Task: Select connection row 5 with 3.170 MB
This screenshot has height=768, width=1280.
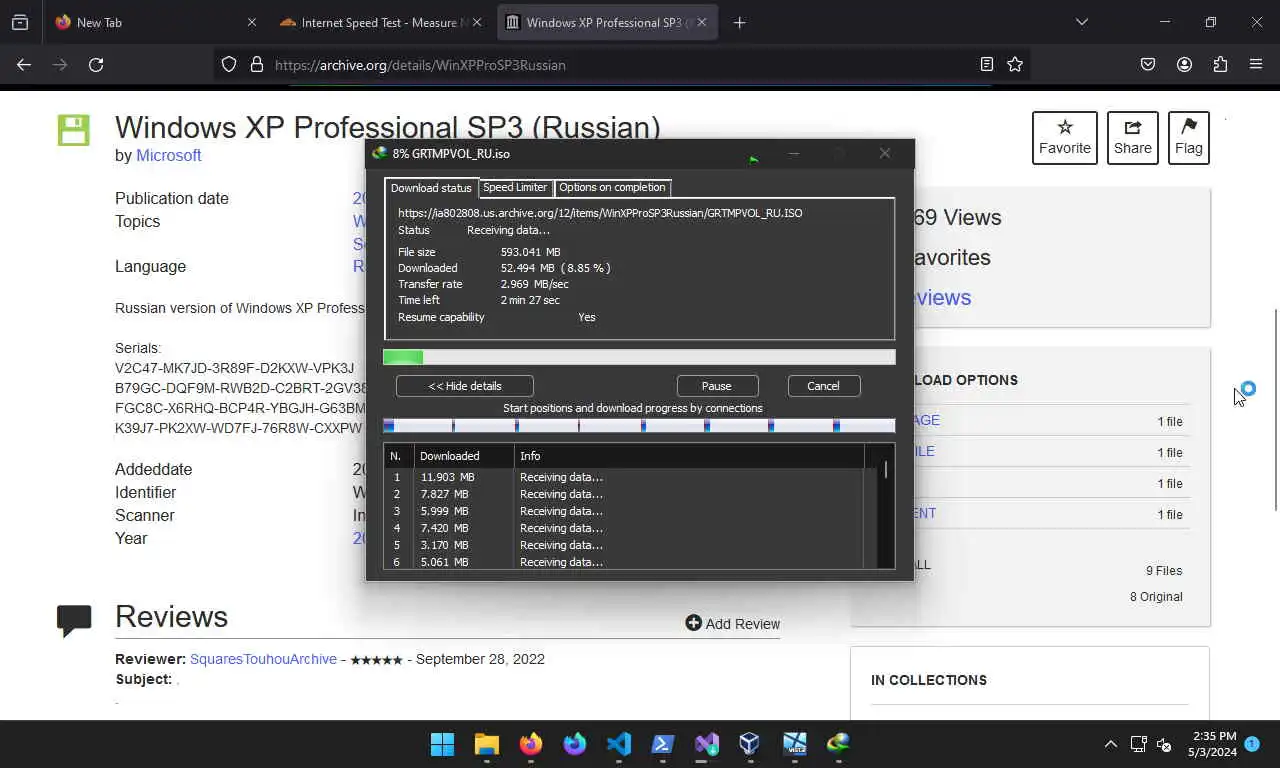Action: pyautogui.click(x=625, y=545)
